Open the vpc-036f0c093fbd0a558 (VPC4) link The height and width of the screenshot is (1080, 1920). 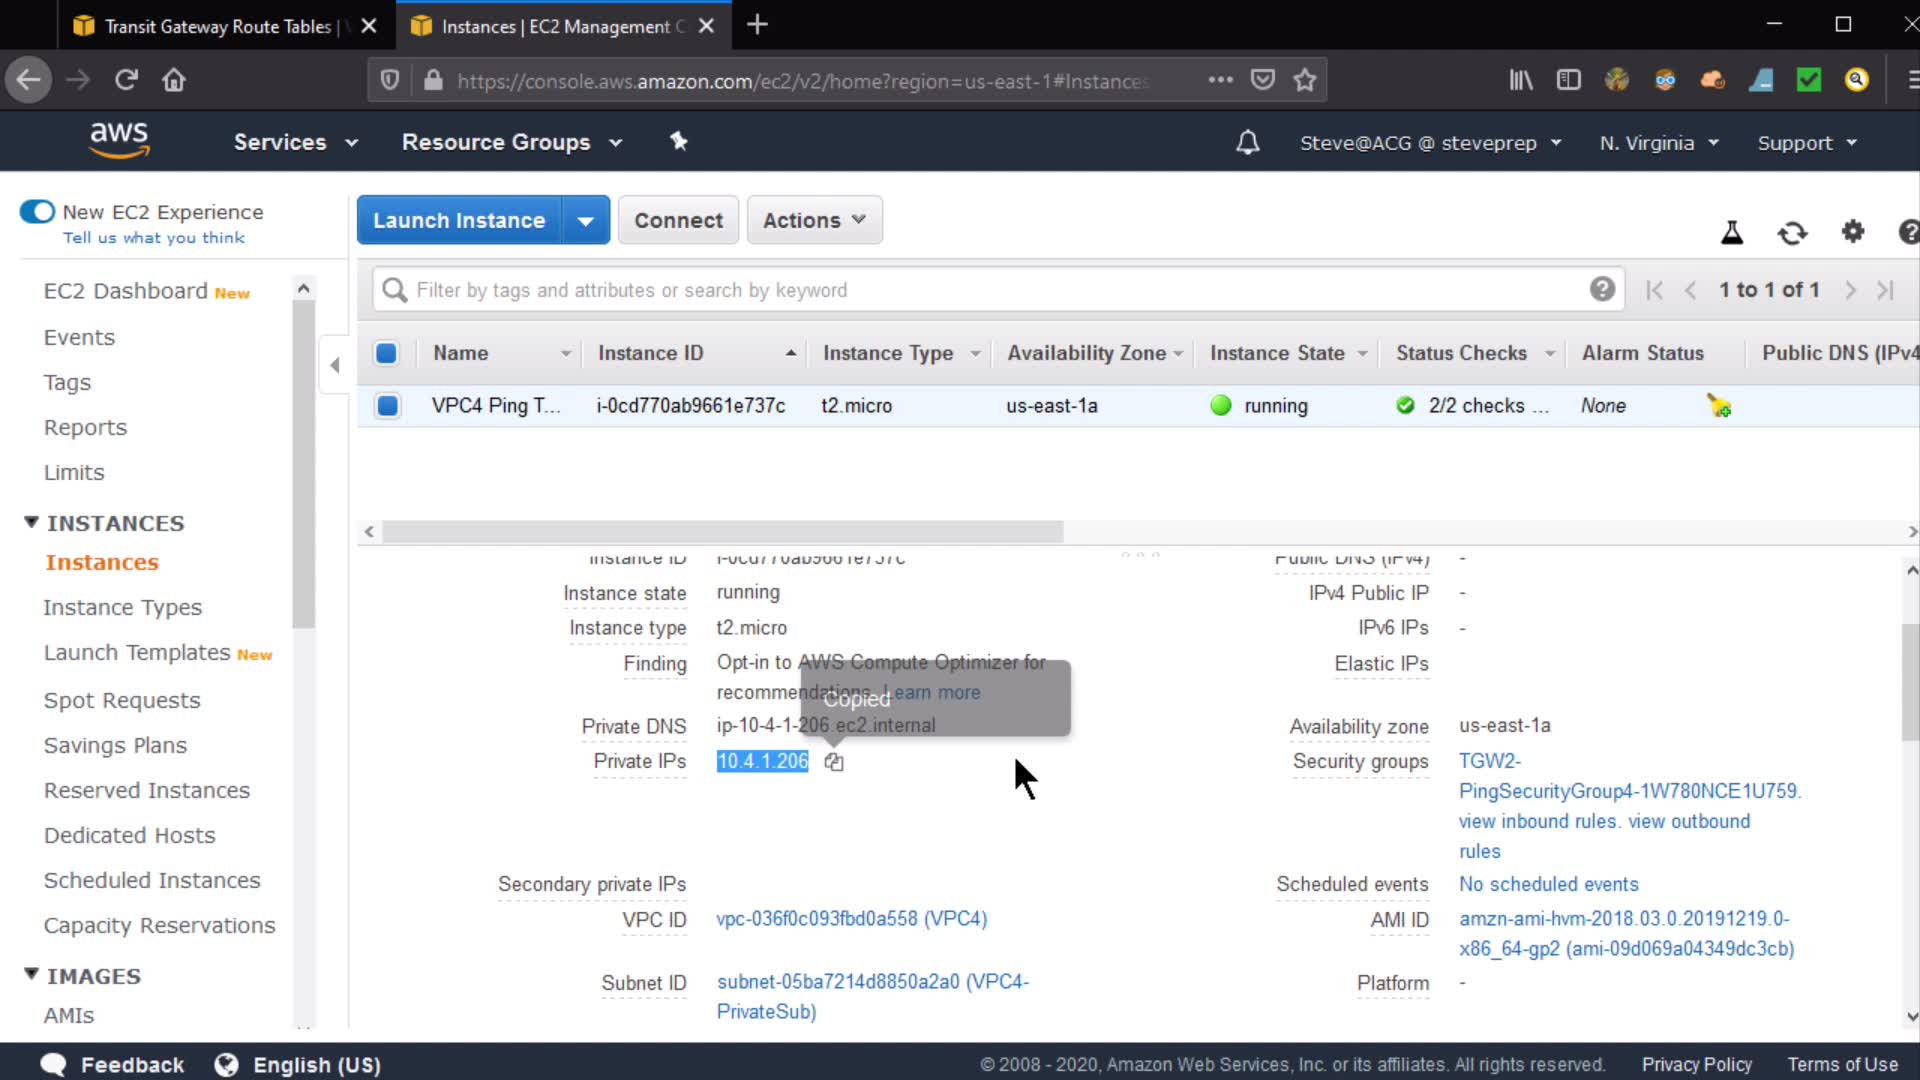pos(851,919)
